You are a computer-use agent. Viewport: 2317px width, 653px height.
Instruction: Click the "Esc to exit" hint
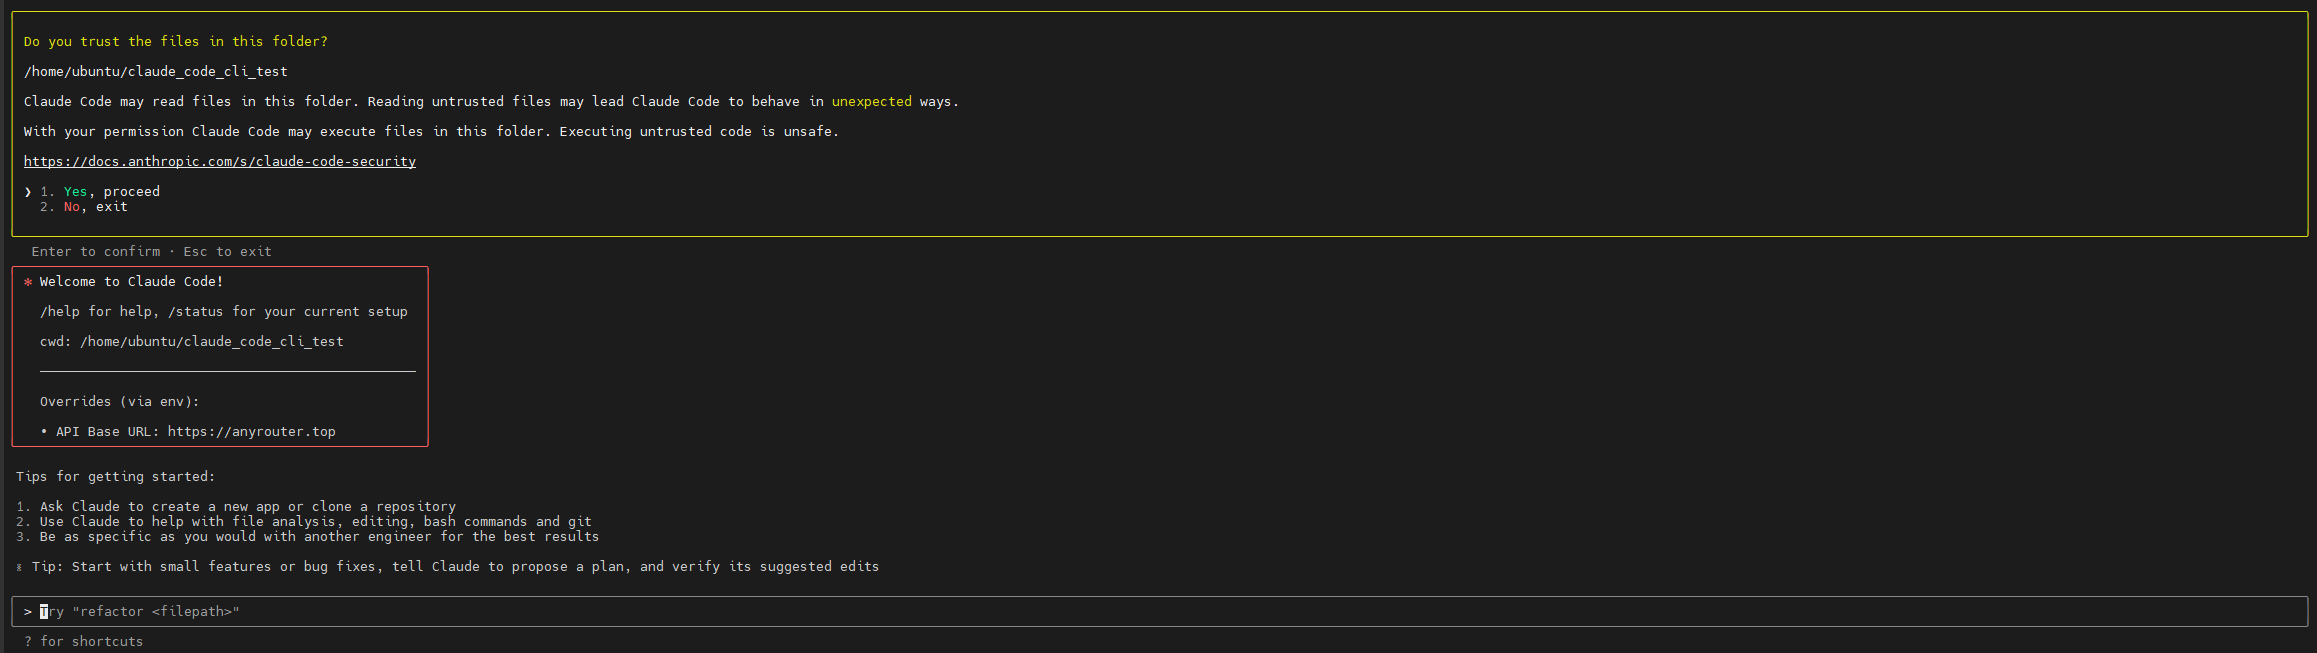click(x=227, y=252)
